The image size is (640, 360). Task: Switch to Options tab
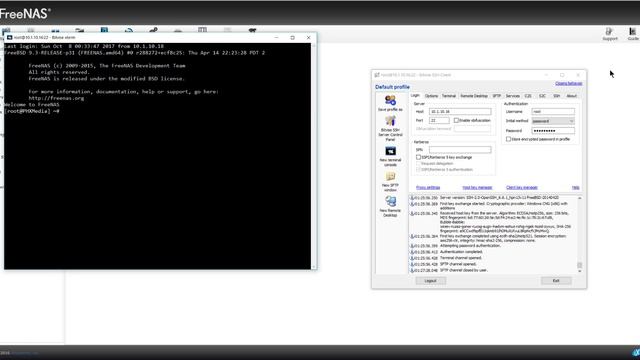click(431, 96)
